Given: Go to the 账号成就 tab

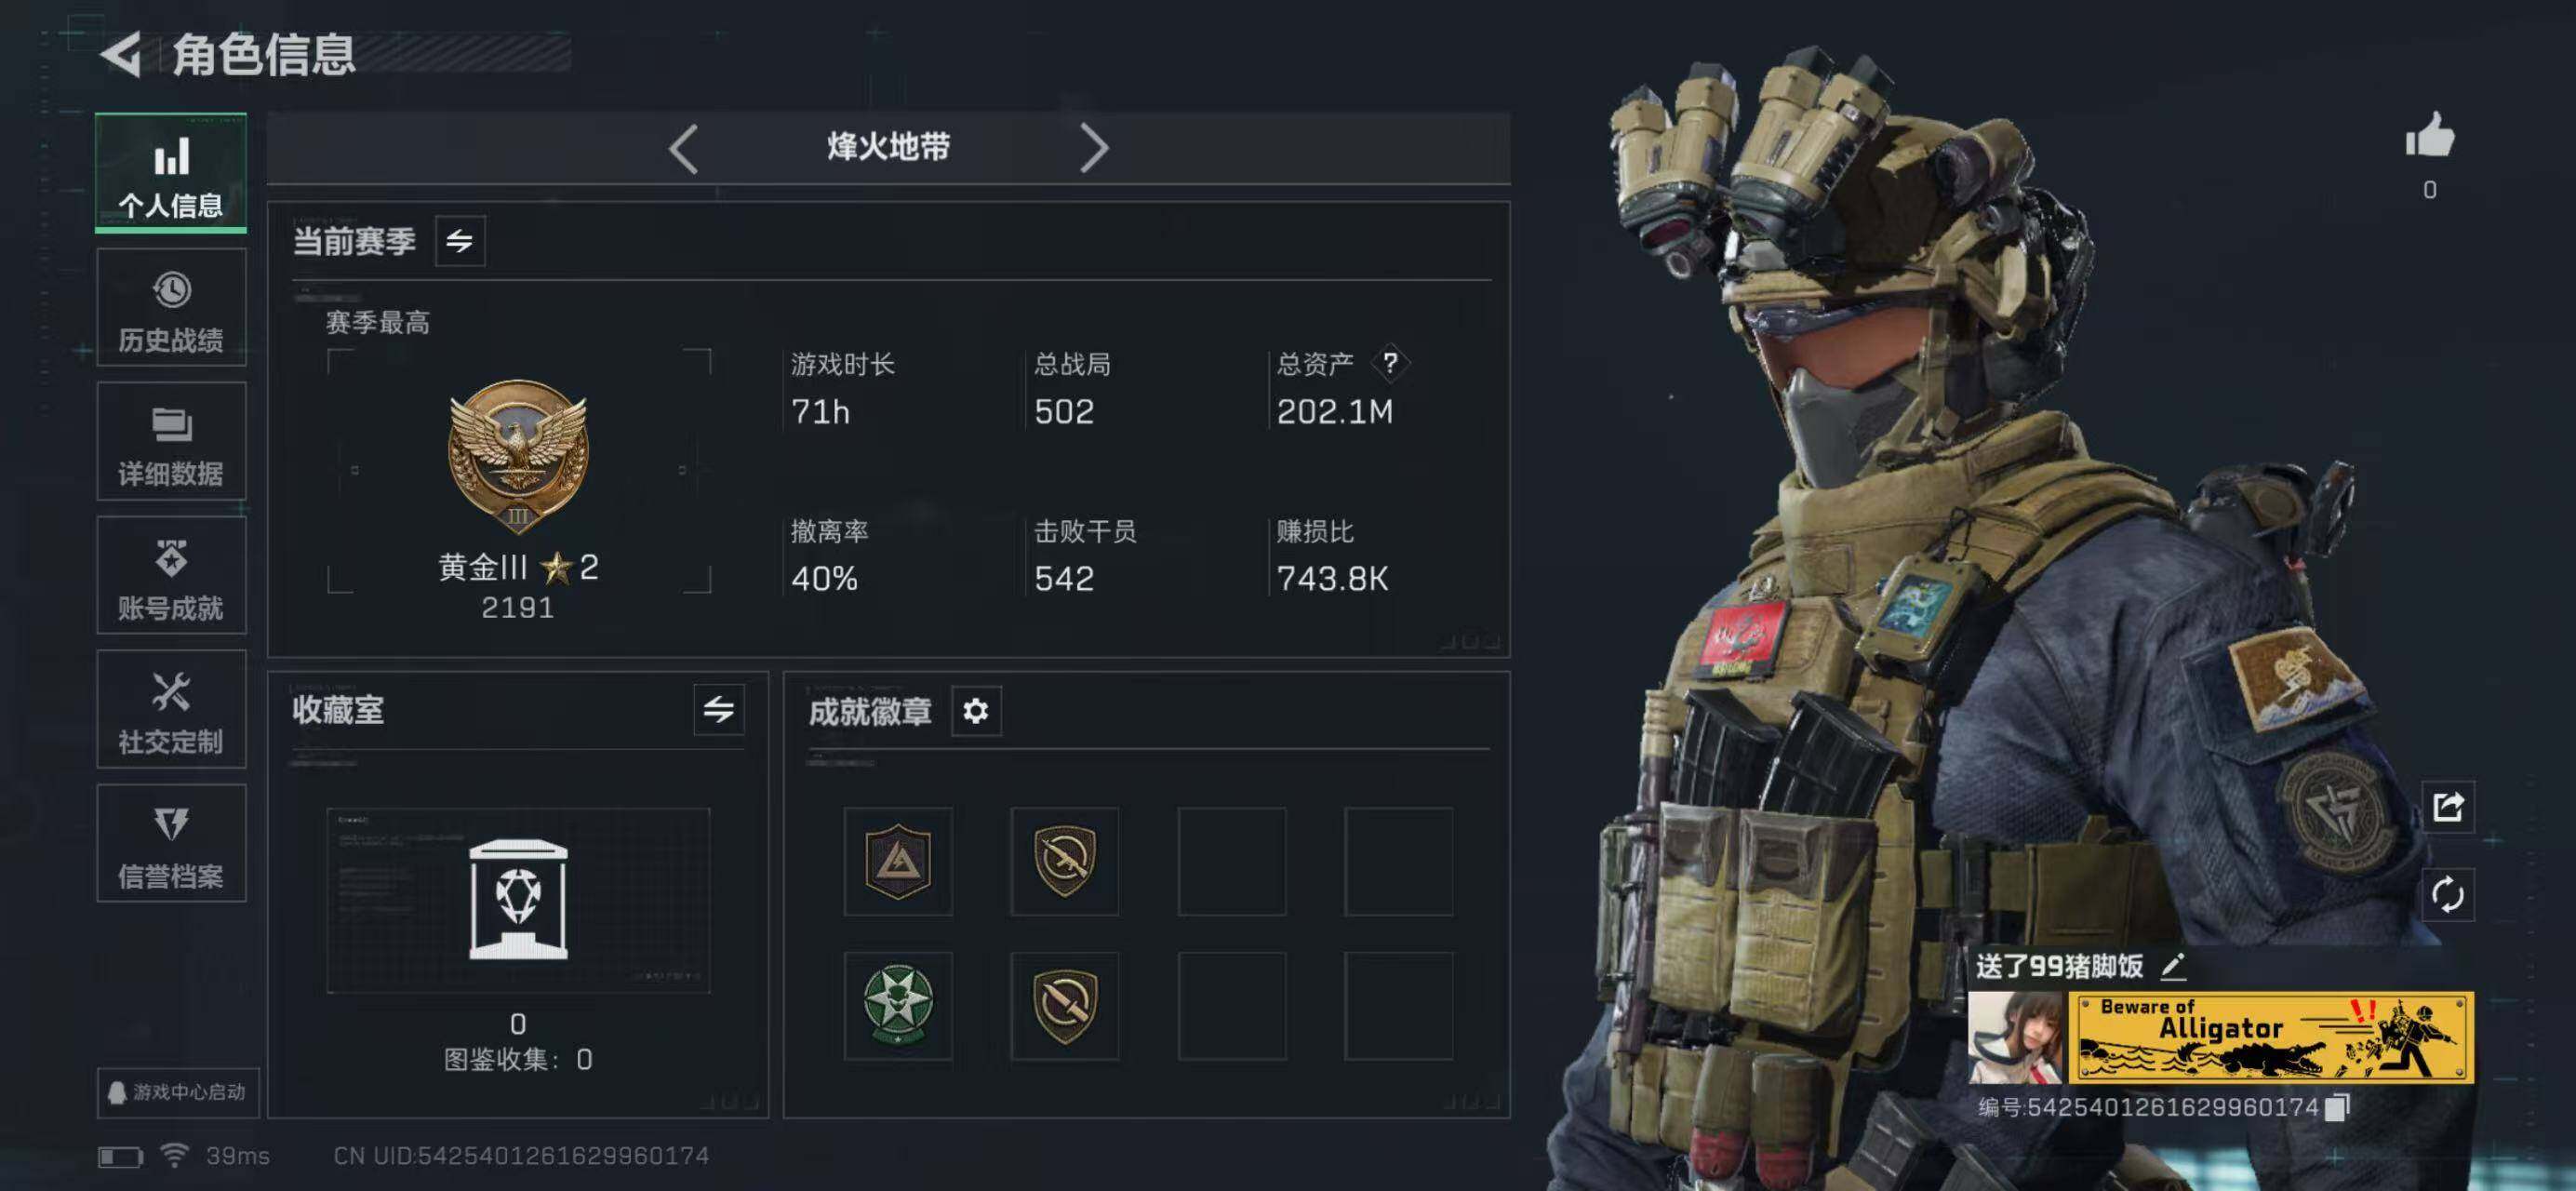Looking at the screenshot, I should point(171,576).
